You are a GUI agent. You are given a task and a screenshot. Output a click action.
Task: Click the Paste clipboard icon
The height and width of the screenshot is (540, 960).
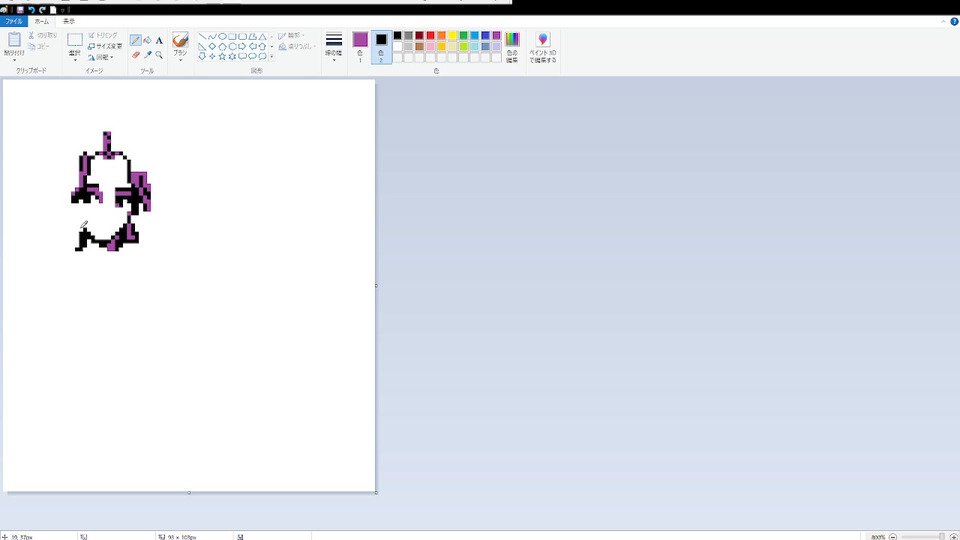14,40
